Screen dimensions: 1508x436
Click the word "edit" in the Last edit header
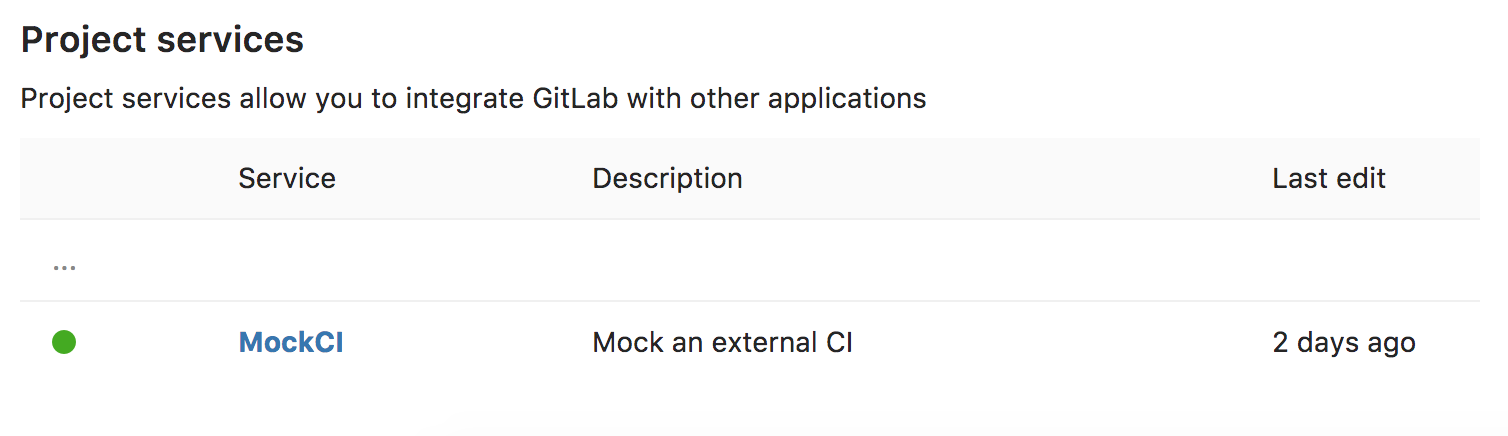1358,178
